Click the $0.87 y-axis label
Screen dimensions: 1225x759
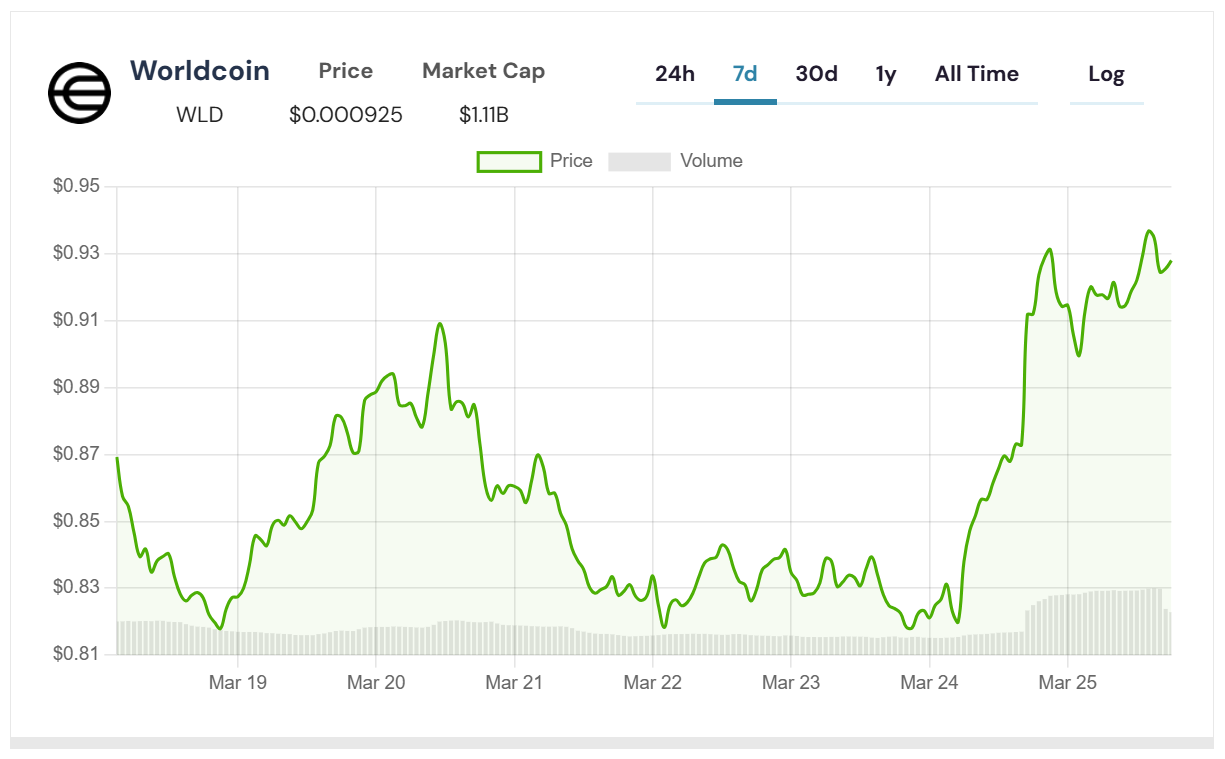[76, 454]
